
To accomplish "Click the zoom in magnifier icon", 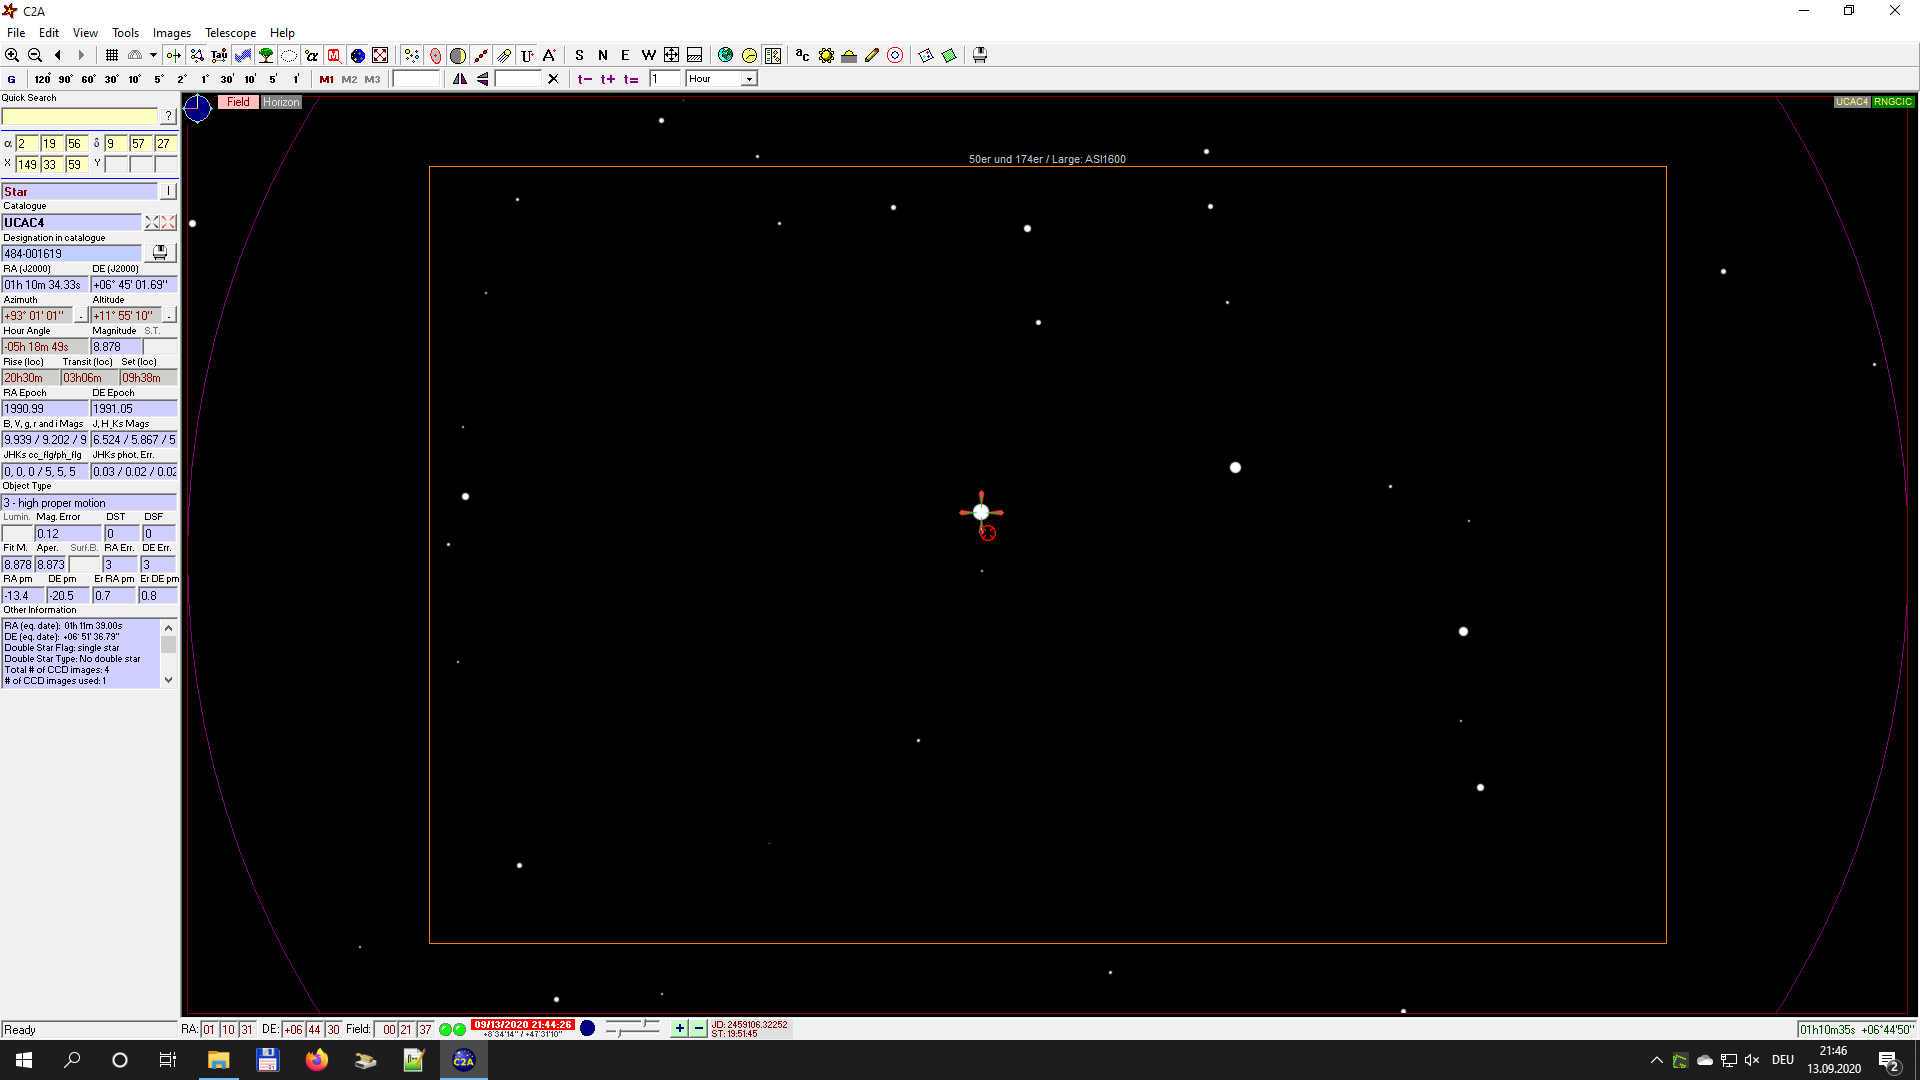I will coord(12,55).
